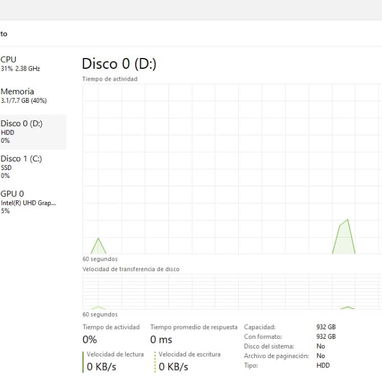Click the Tipo HDD value
382x382 pixels.
(323, 366)
